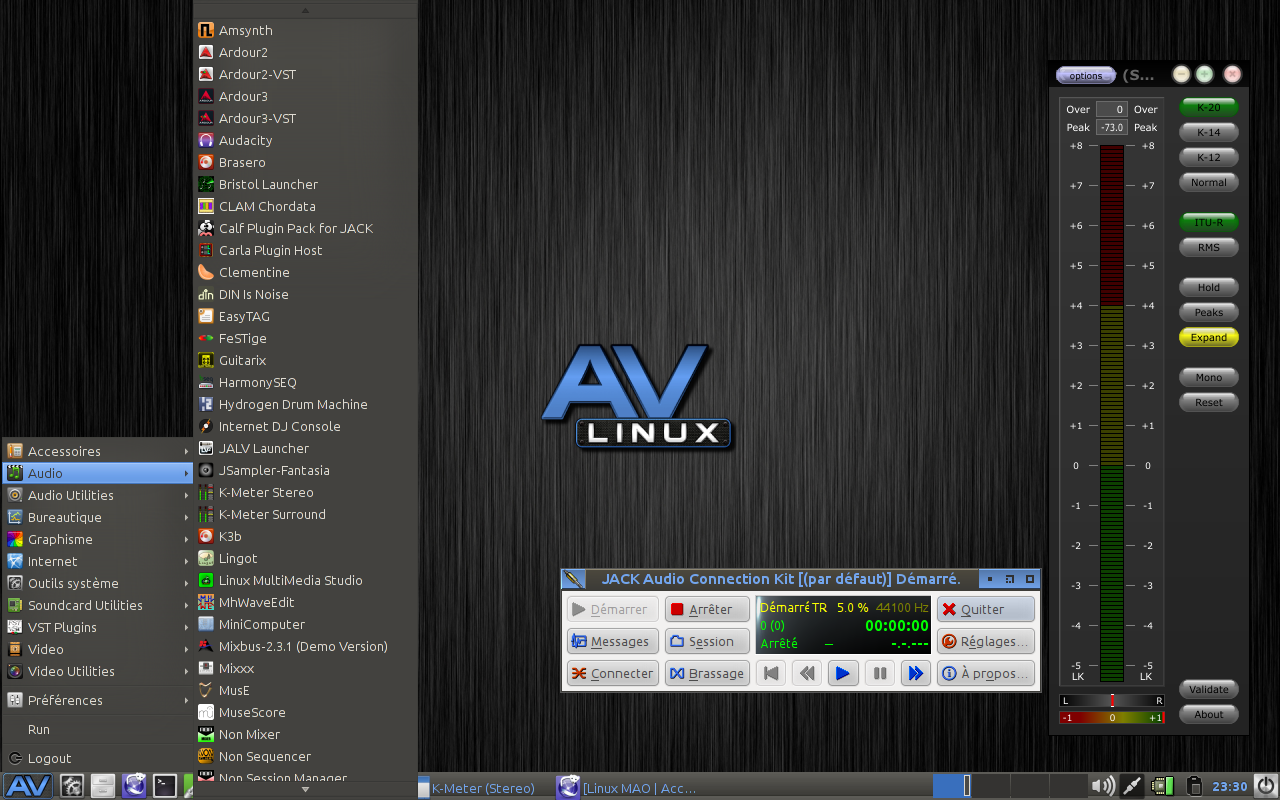The height and width of the screenshot is (800, 1280).
Task: Choose Run in the main menu
Action: tap(98, 729)
